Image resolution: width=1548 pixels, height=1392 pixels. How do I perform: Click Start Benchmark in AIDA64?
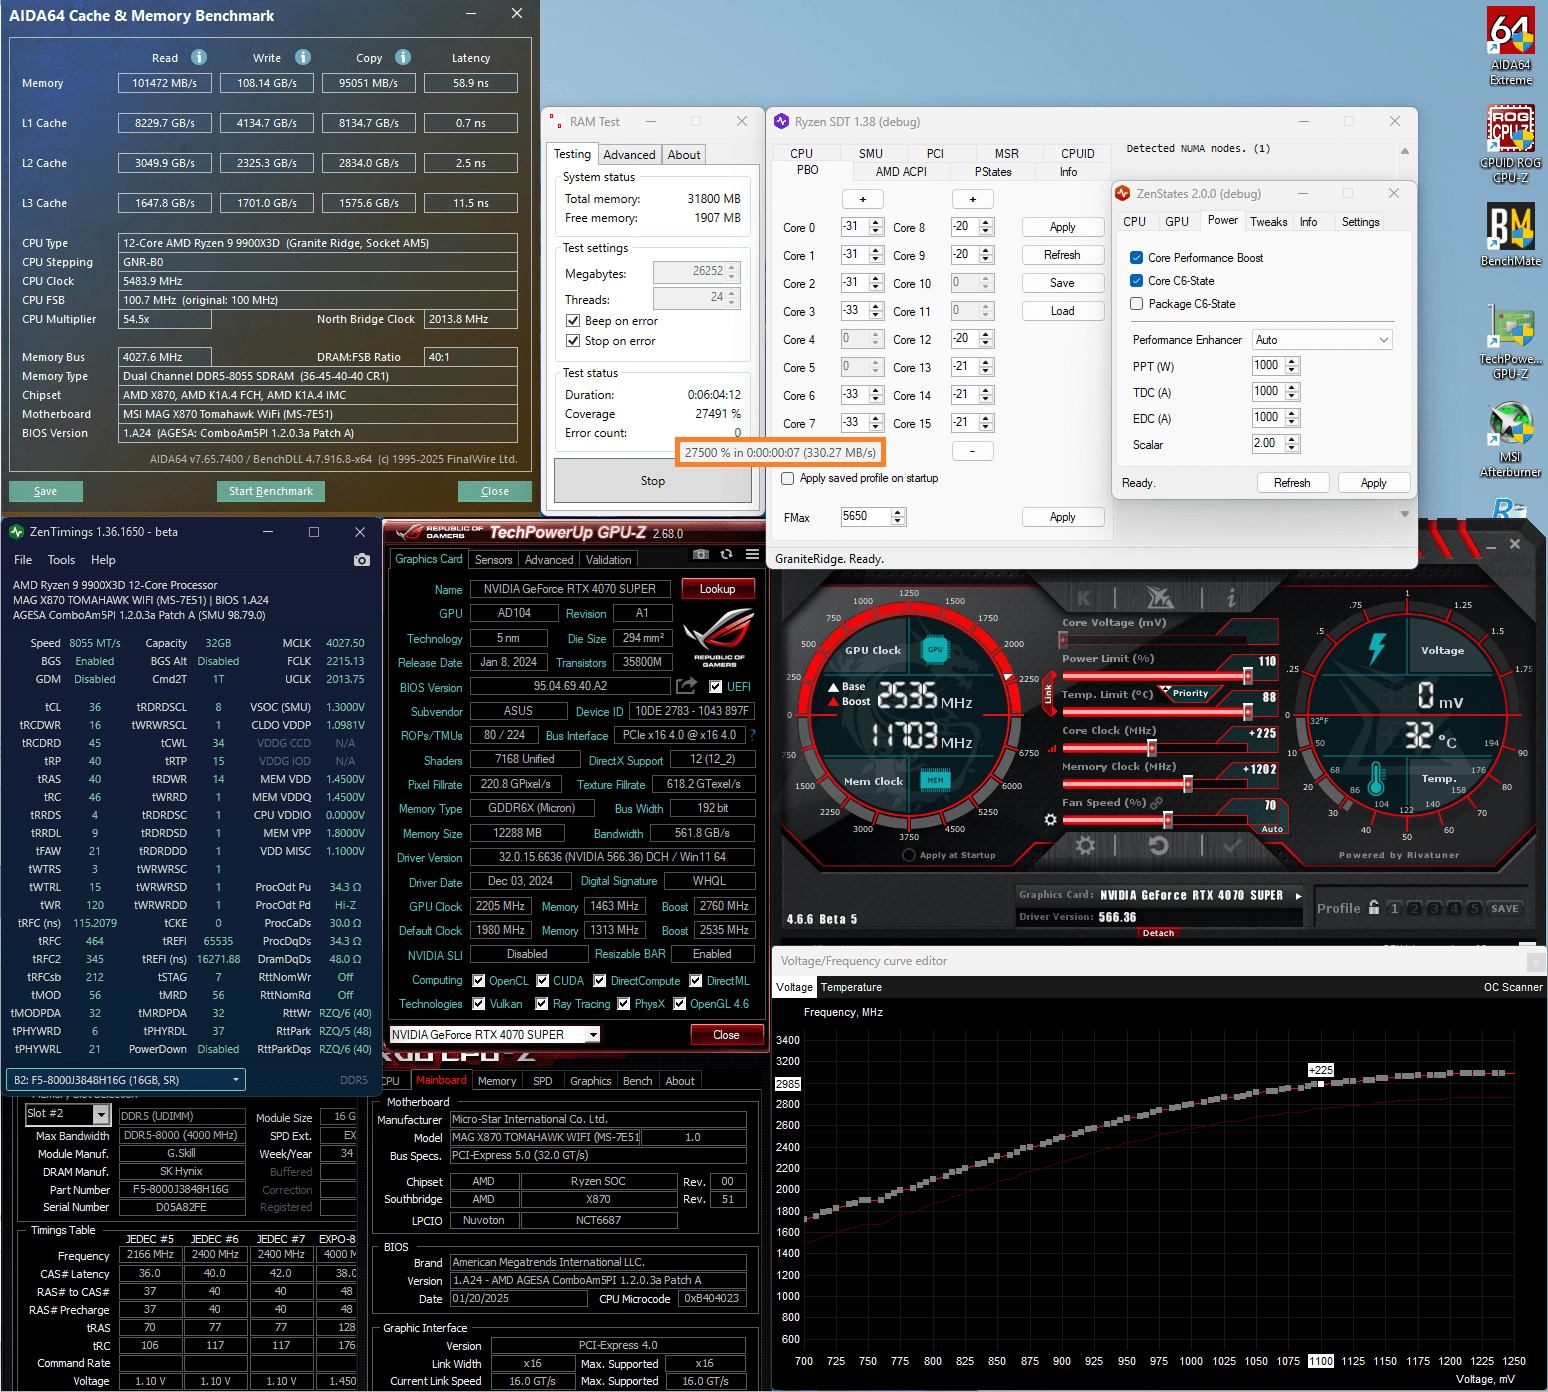(x=270, y=491)
